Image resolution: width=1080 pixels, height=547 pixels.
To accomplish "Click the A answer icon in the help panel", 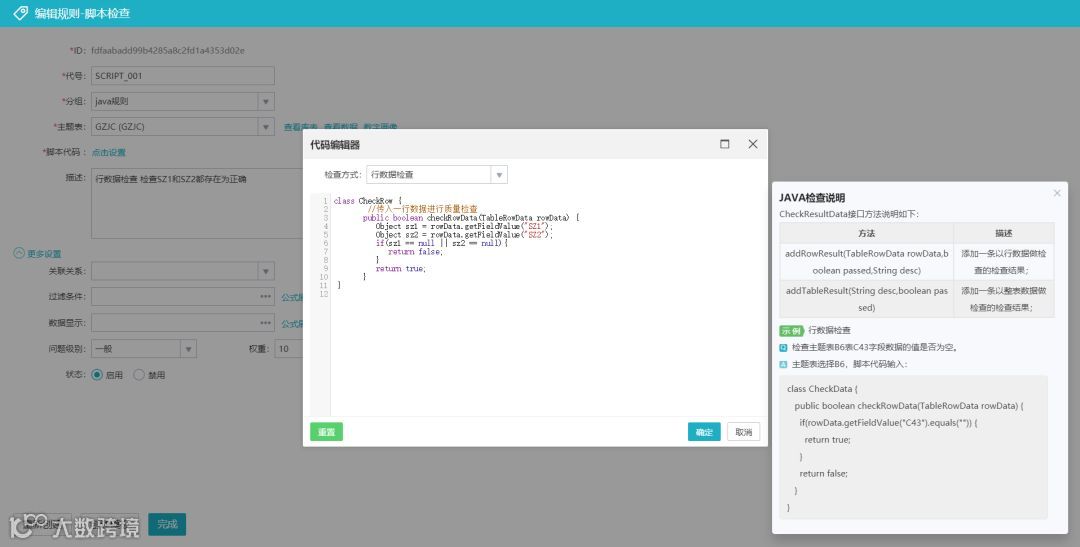I will (x=784, y=364).
